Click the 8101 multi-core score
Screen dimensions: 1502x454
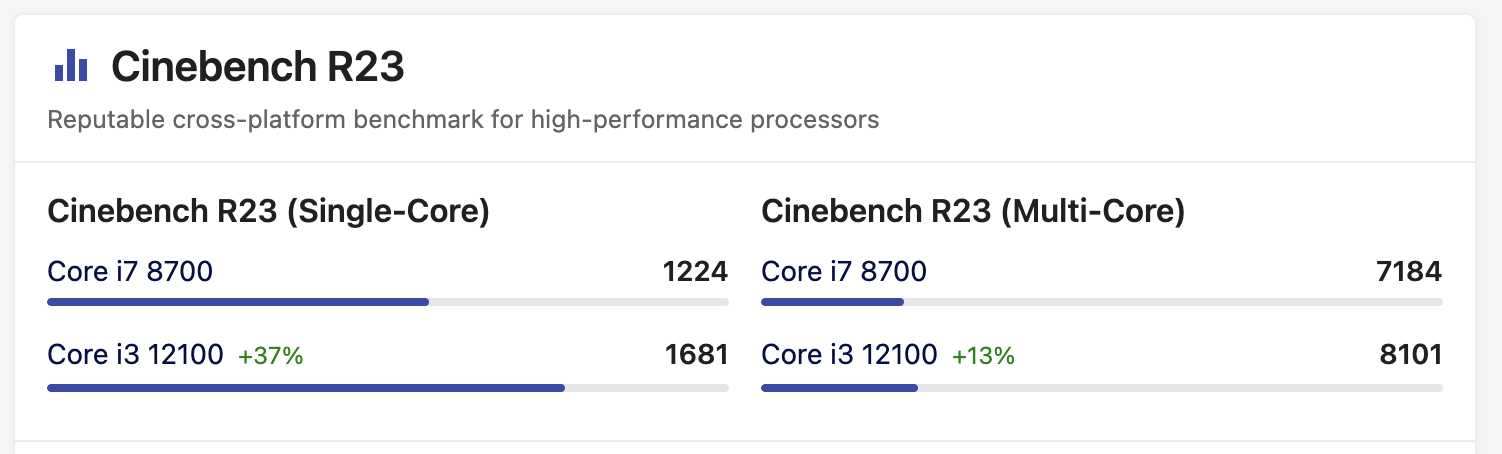[x=1410, y=354]
